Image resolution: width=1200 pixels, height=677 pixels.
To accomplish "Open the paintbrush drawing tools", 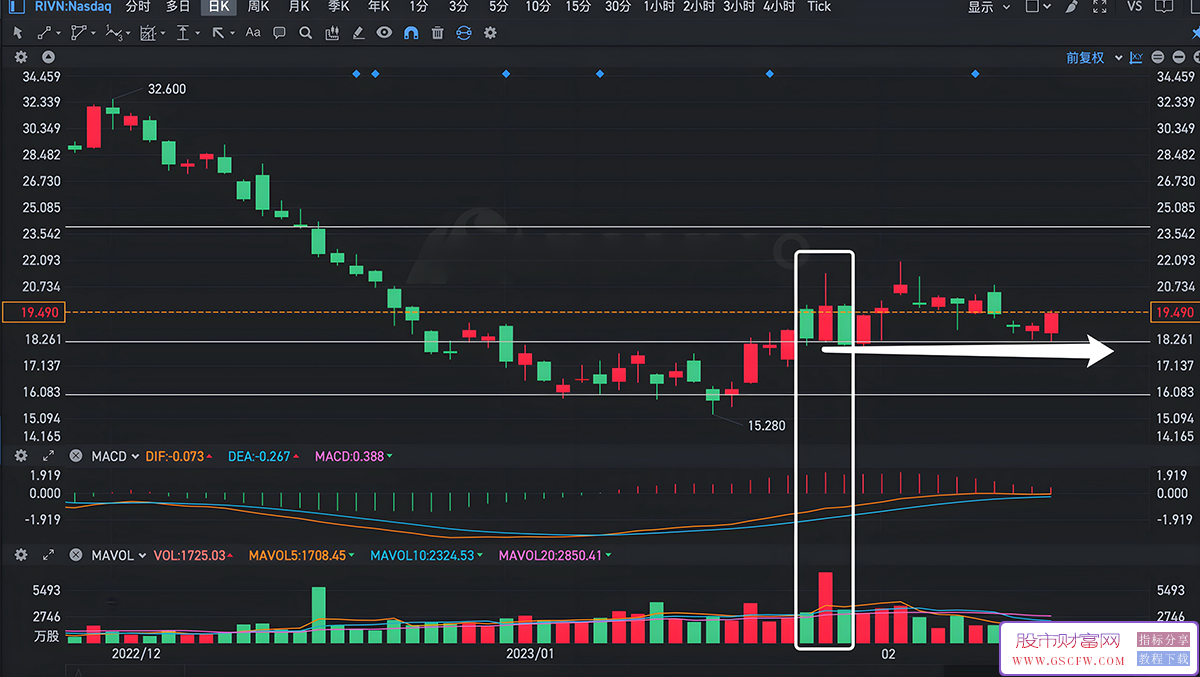I will (1072, 7).
